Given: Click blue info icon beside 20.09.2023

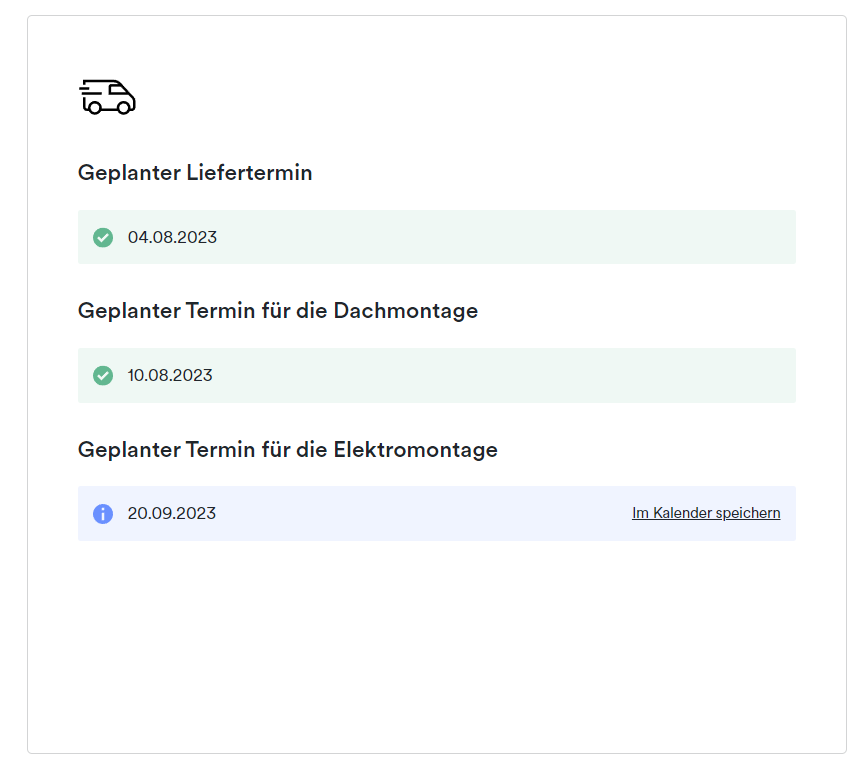Looking at the screenshot, I should 103,513.
